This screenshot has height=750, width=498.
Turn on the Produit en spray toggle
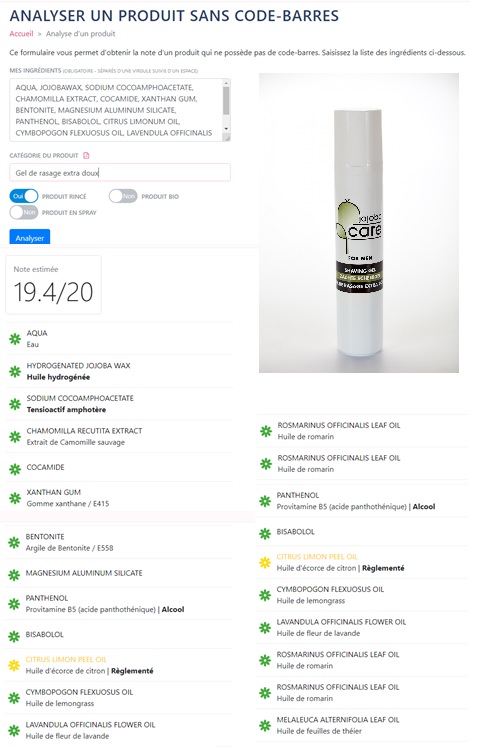(x=24, y=212)
